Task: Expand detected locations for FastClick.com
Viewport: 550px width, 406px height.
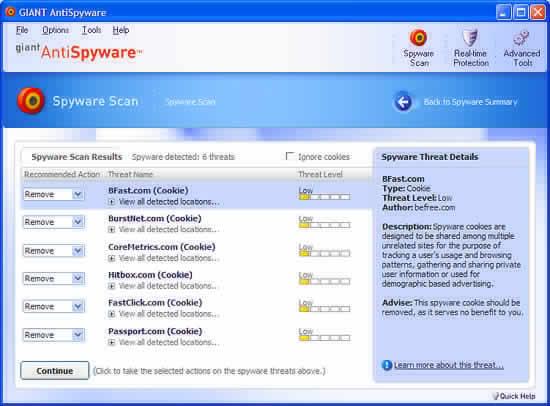Action: tap(112, 314)
